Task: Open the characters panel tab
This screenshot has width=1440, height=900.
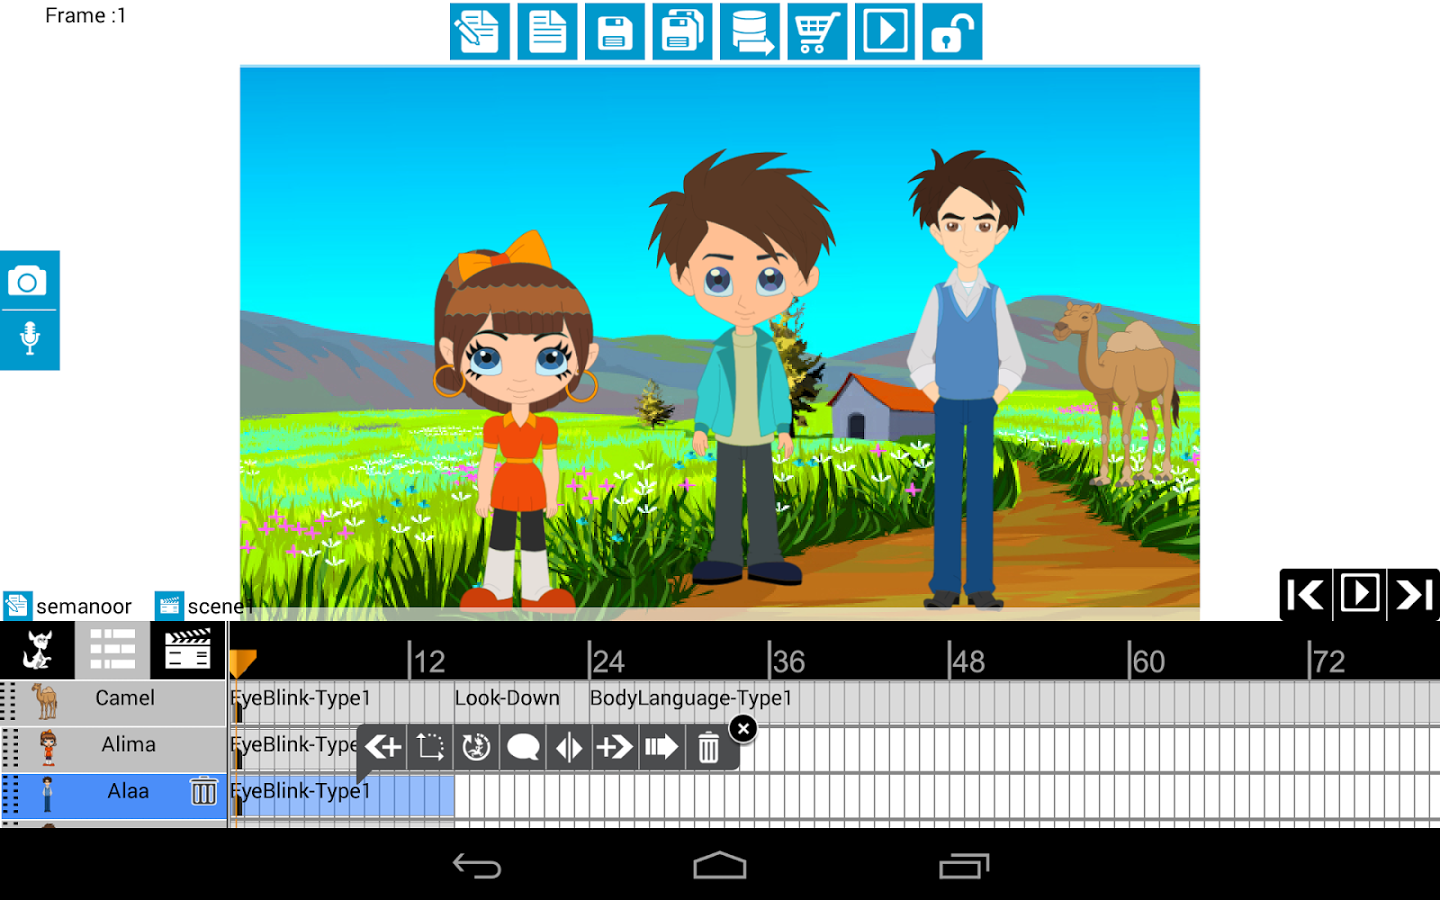Action: pyautogui.click(x=37, y=651)
